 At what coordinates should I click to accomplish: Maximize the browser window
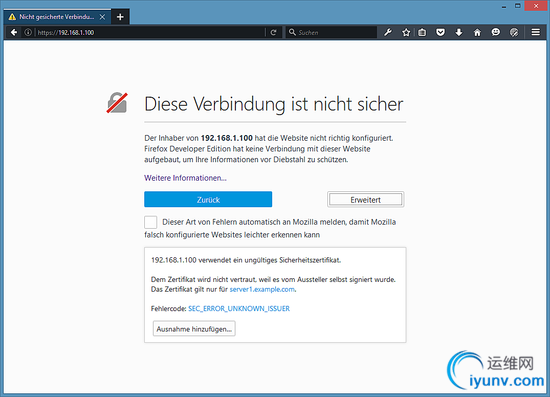point(518,6)
